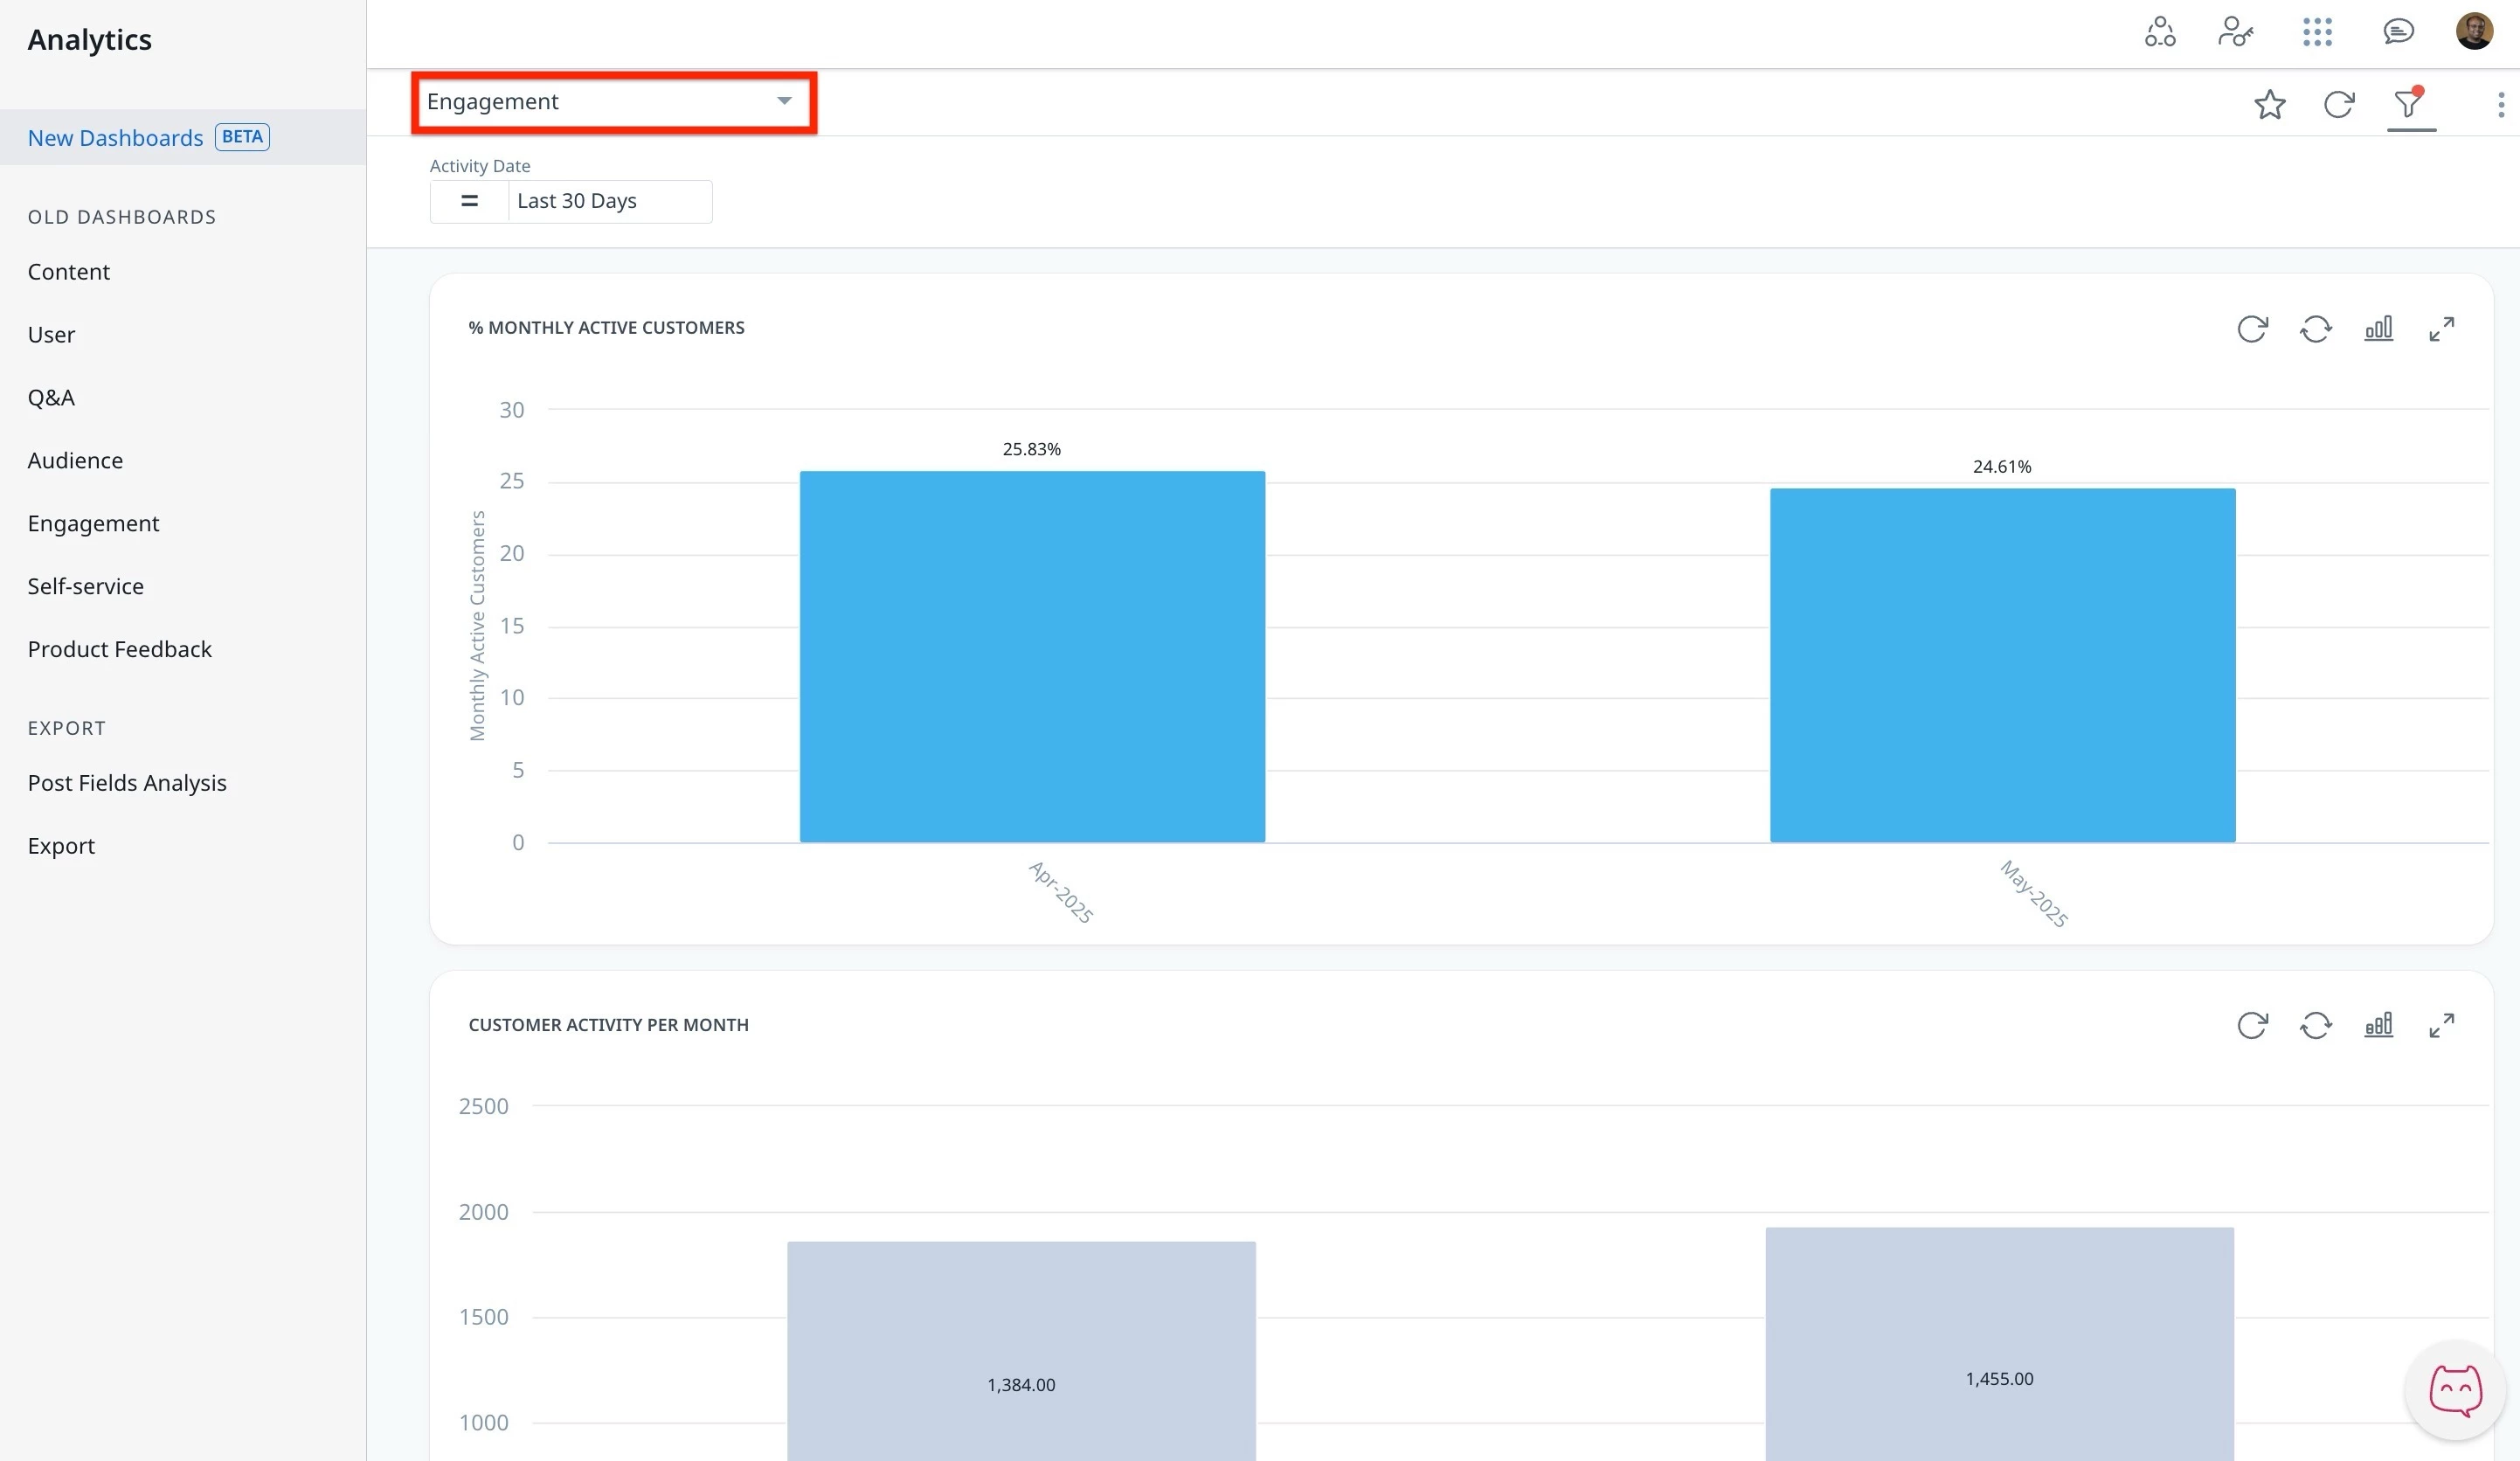Open Post Fields Analysis export
This screenshot has height=1461, width=2520.
click(127, 783)
